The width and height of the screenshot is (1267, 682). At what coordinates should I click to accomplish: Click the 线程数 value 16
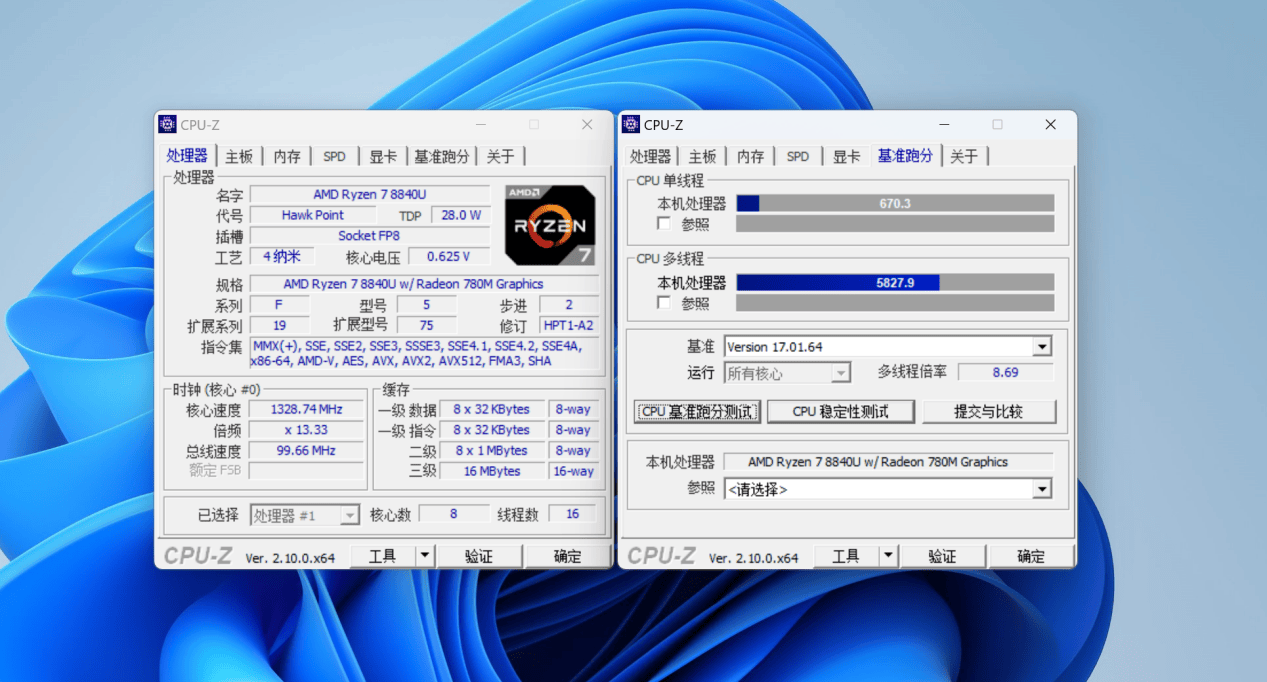[x=572, y=514]
